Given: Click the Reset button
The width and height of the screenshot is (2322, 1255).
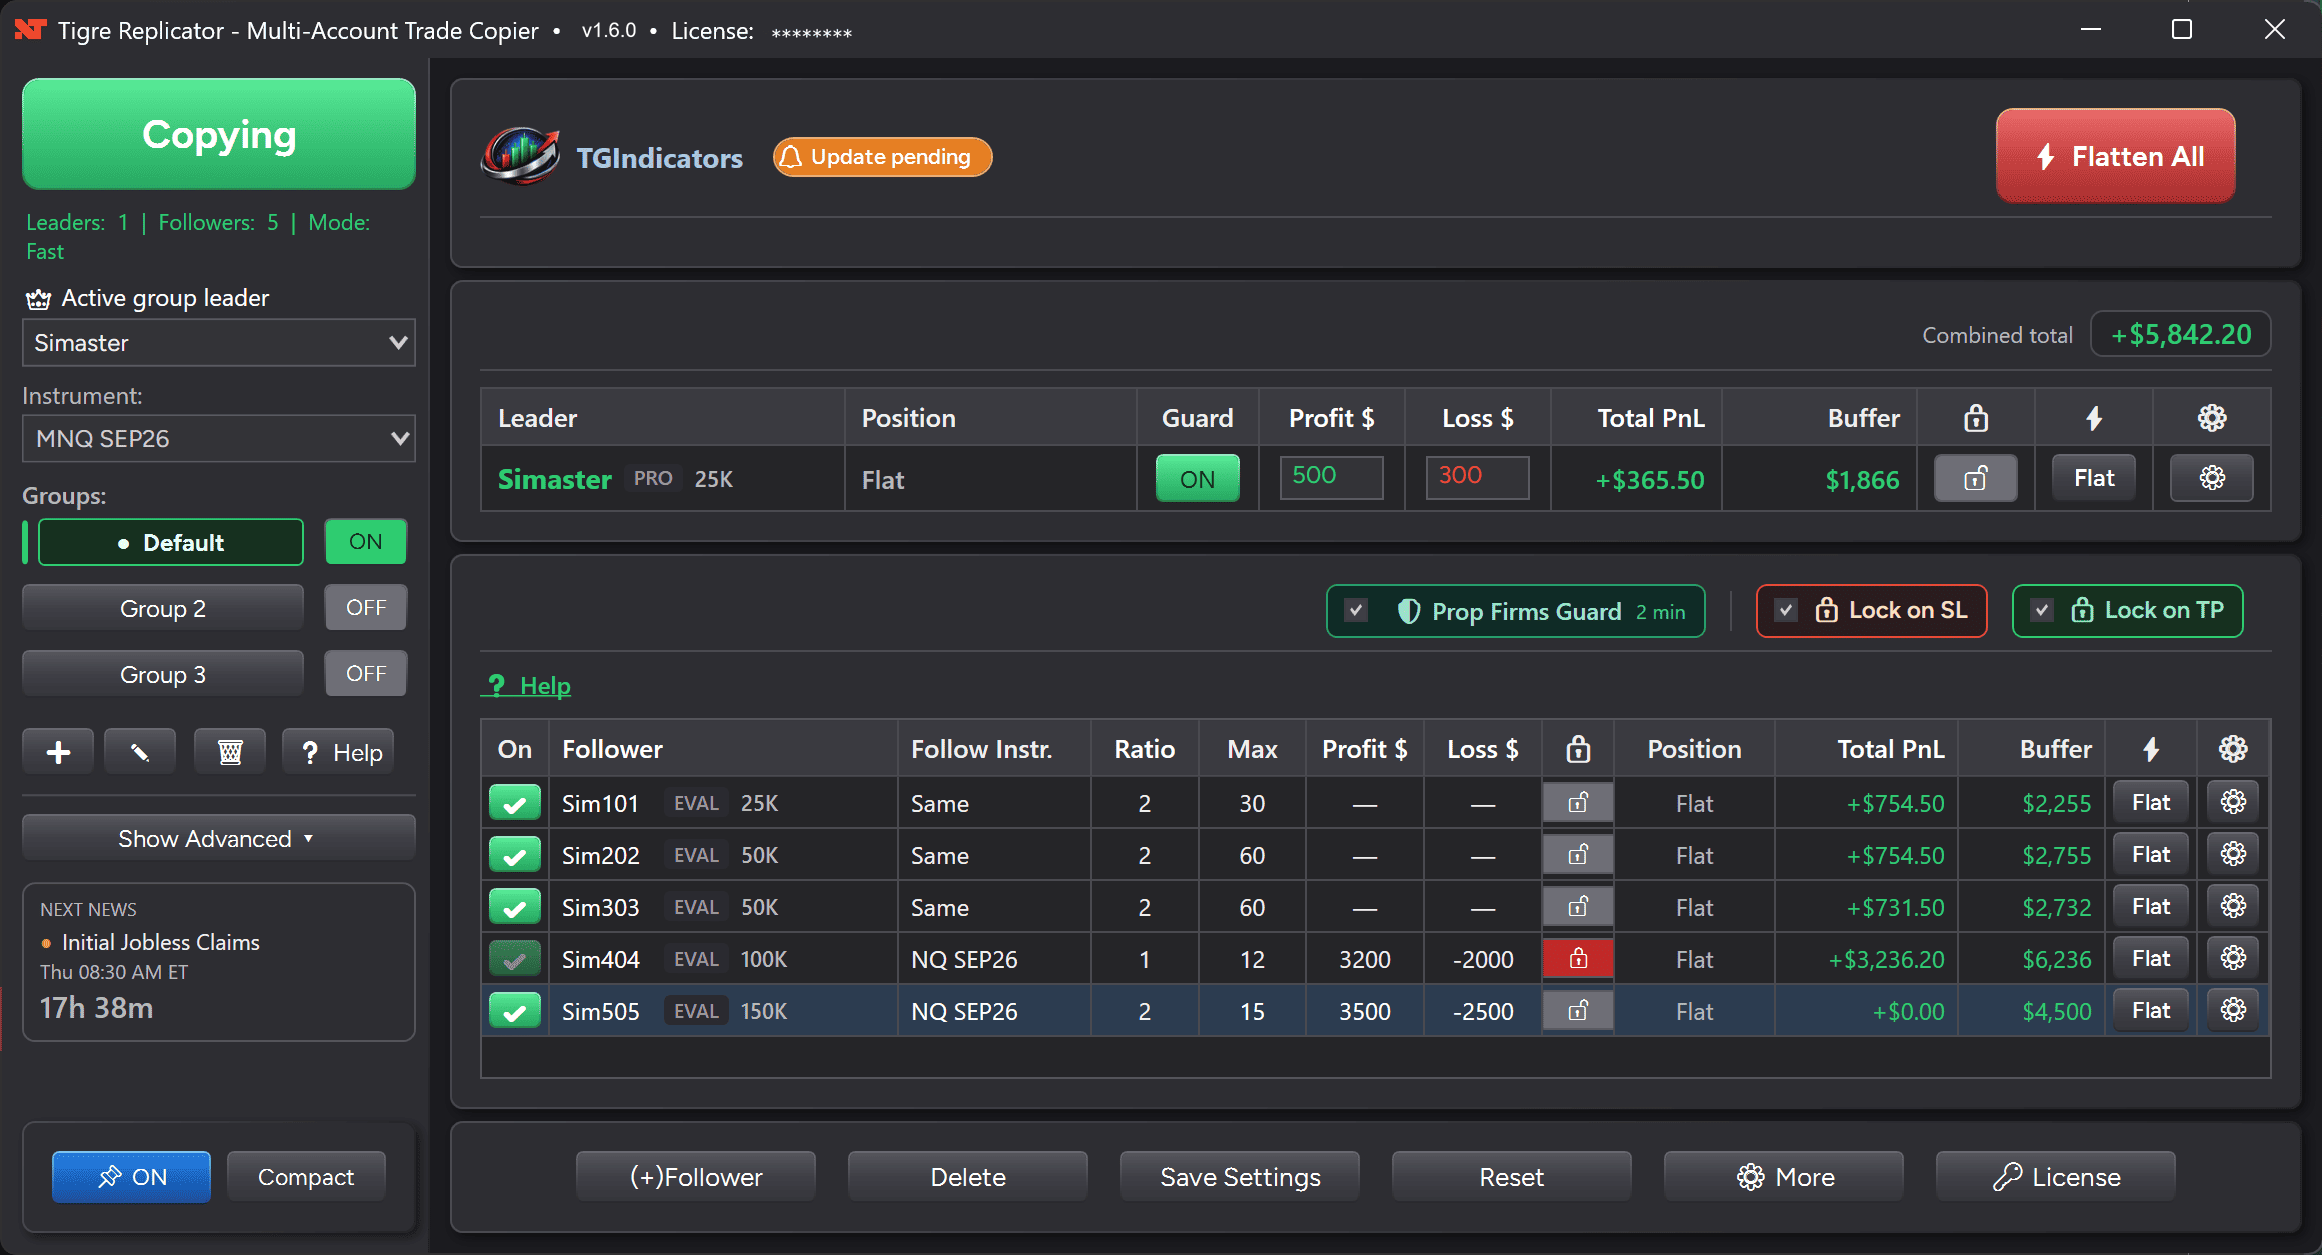Looking at the screenshot, I should click(x=1512, y=1177).
